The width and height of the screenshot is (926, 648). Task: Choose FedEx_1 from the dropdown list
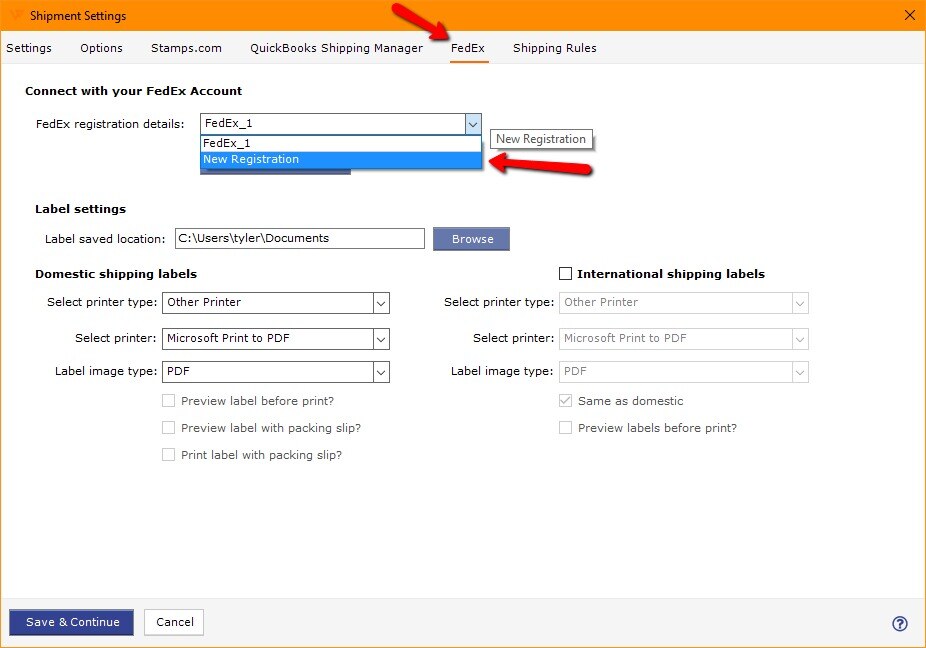point(341,143)
